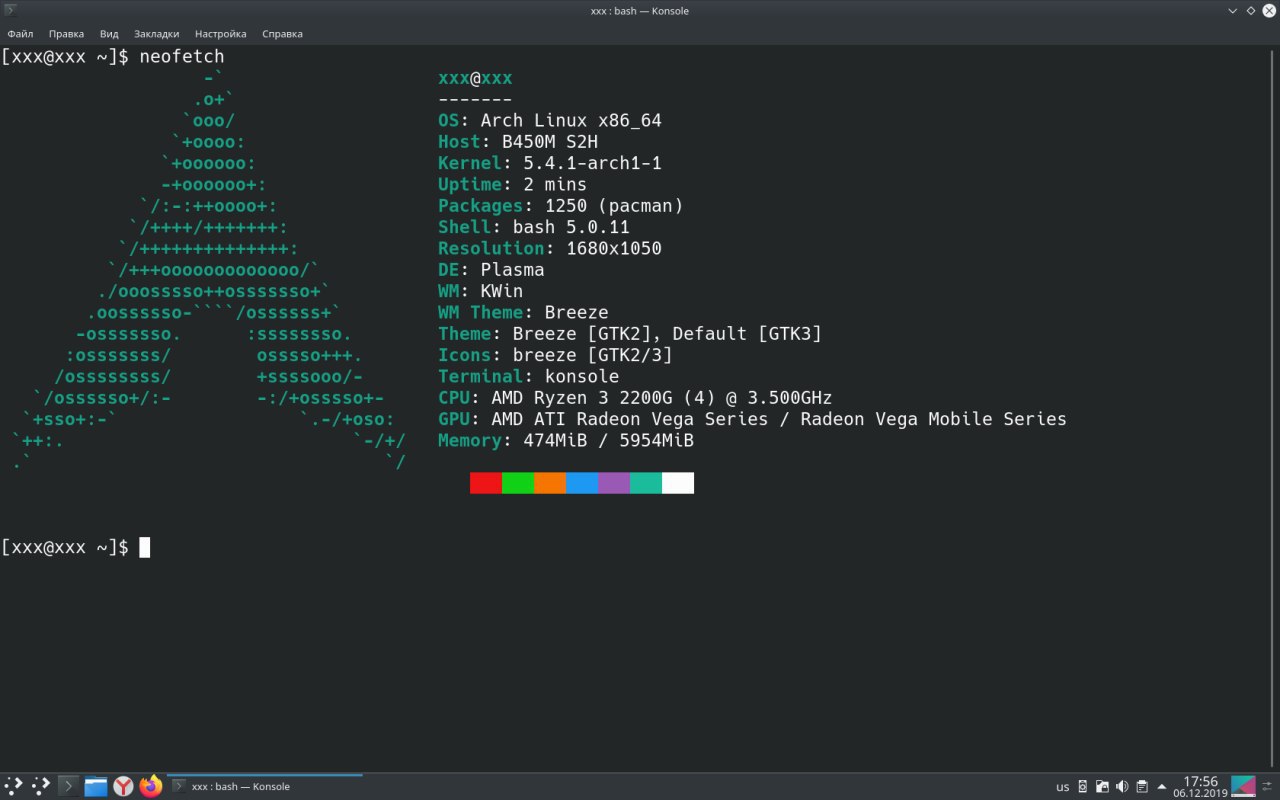Click the purple color block in neofetch output

click(614, 483)
